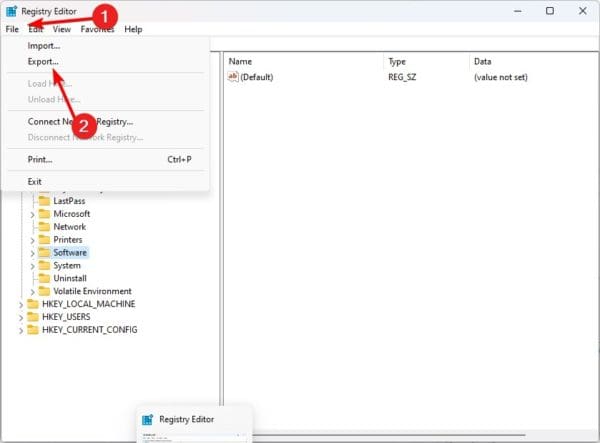600x443 pixels.
Task: Select the HKEY_USERS folder icon
Action: (x=33, y=317)
